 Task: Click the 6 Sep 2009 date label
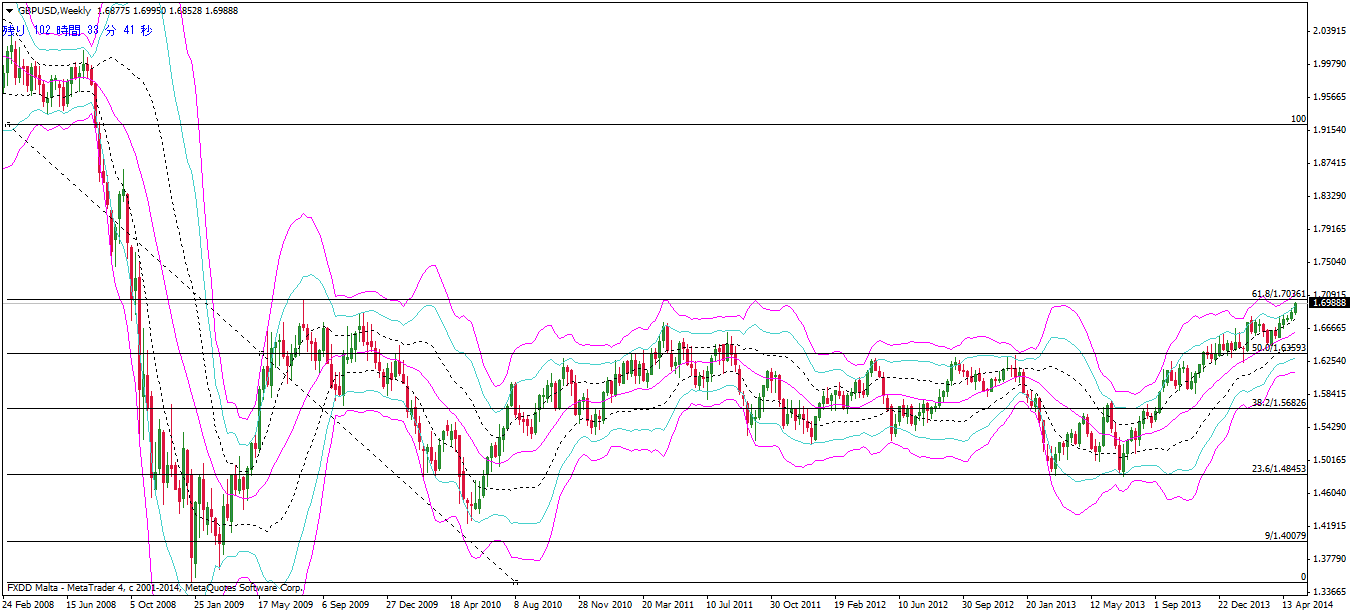(x=346, y=605)
